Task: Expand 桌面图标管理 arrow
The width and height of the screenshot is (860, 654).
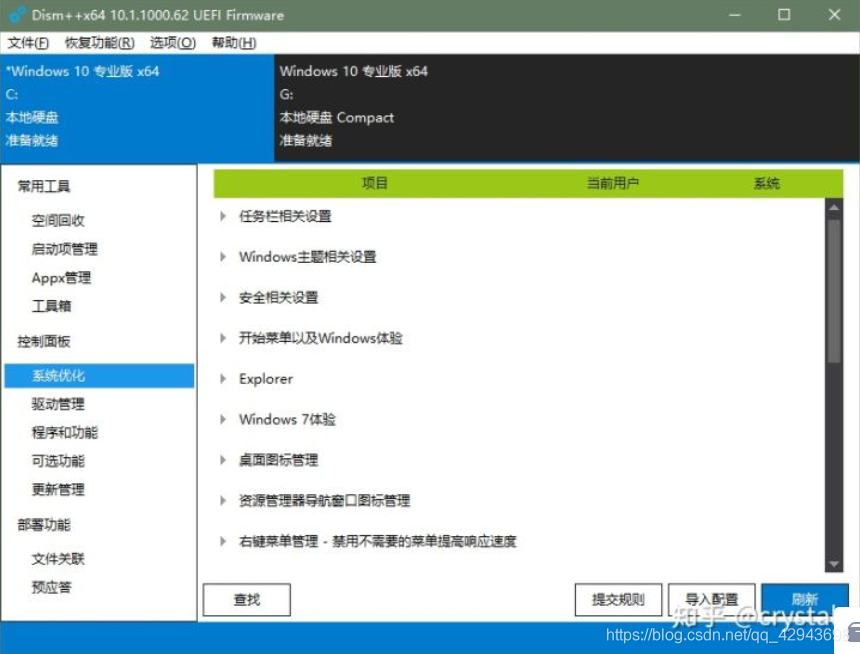Action: pos(223,460)
